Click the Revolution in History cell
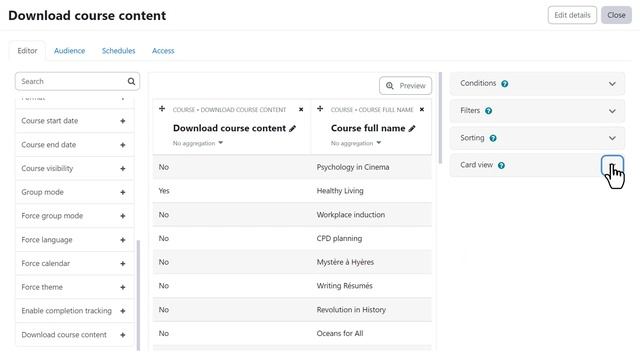 click(351, 310)
